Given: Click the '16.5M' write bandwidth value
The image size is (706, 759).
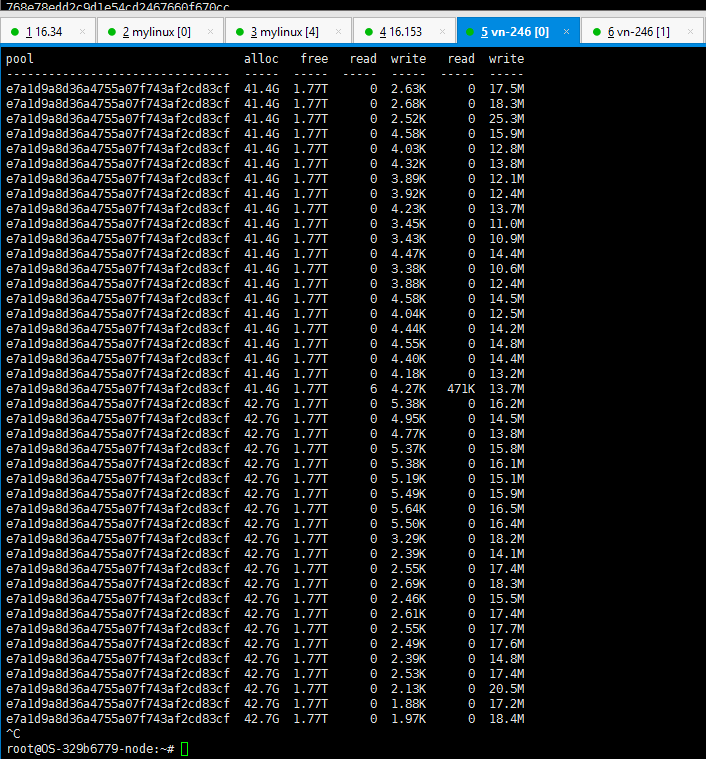Looking at the screenshot, I should click(x=507, y=509).
